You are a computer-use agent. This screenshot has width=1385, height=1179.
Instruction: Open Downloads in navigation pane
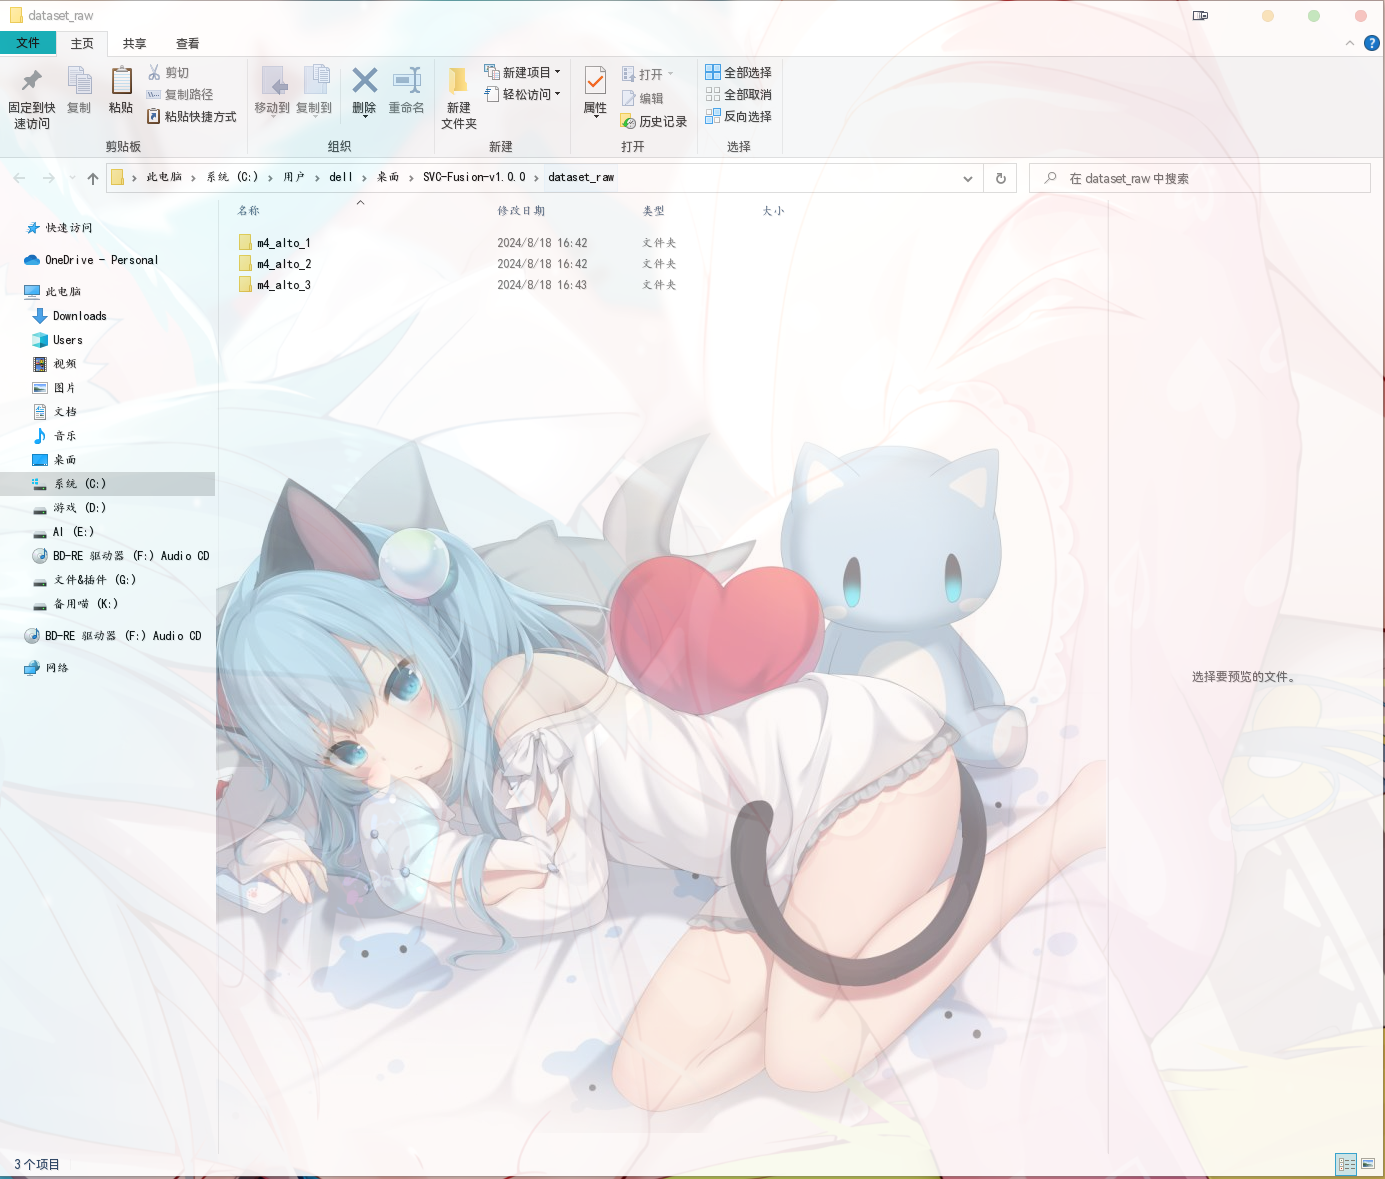pos(70,316)
